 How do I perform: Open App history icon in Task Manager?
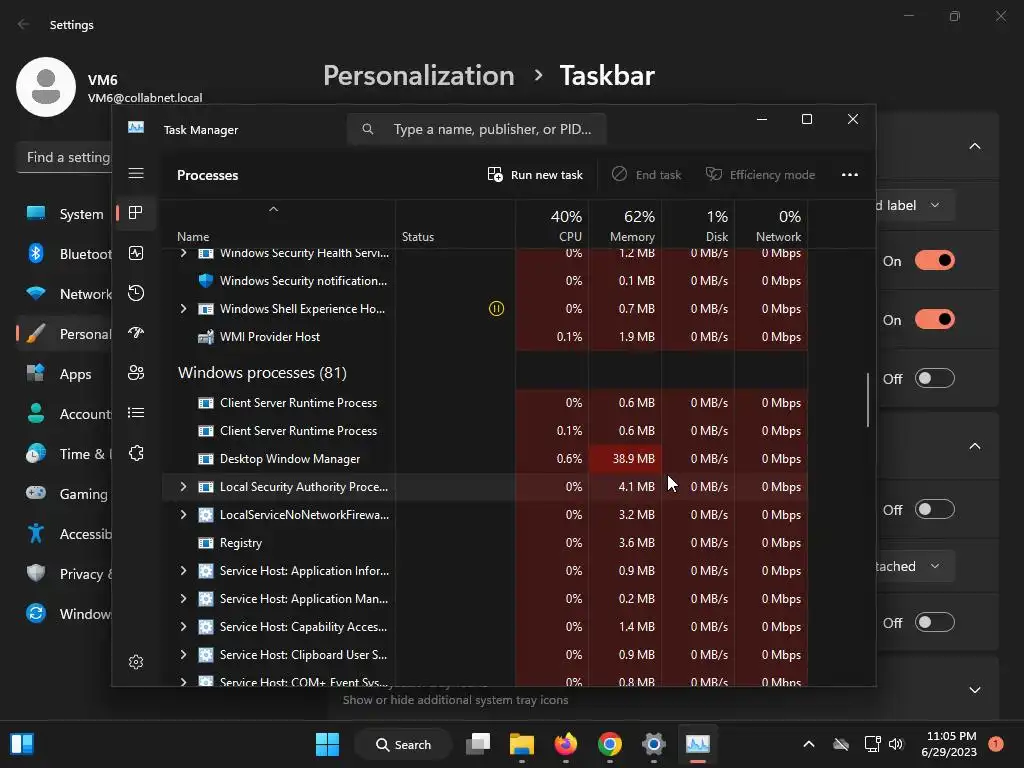(x=136, y=293)
